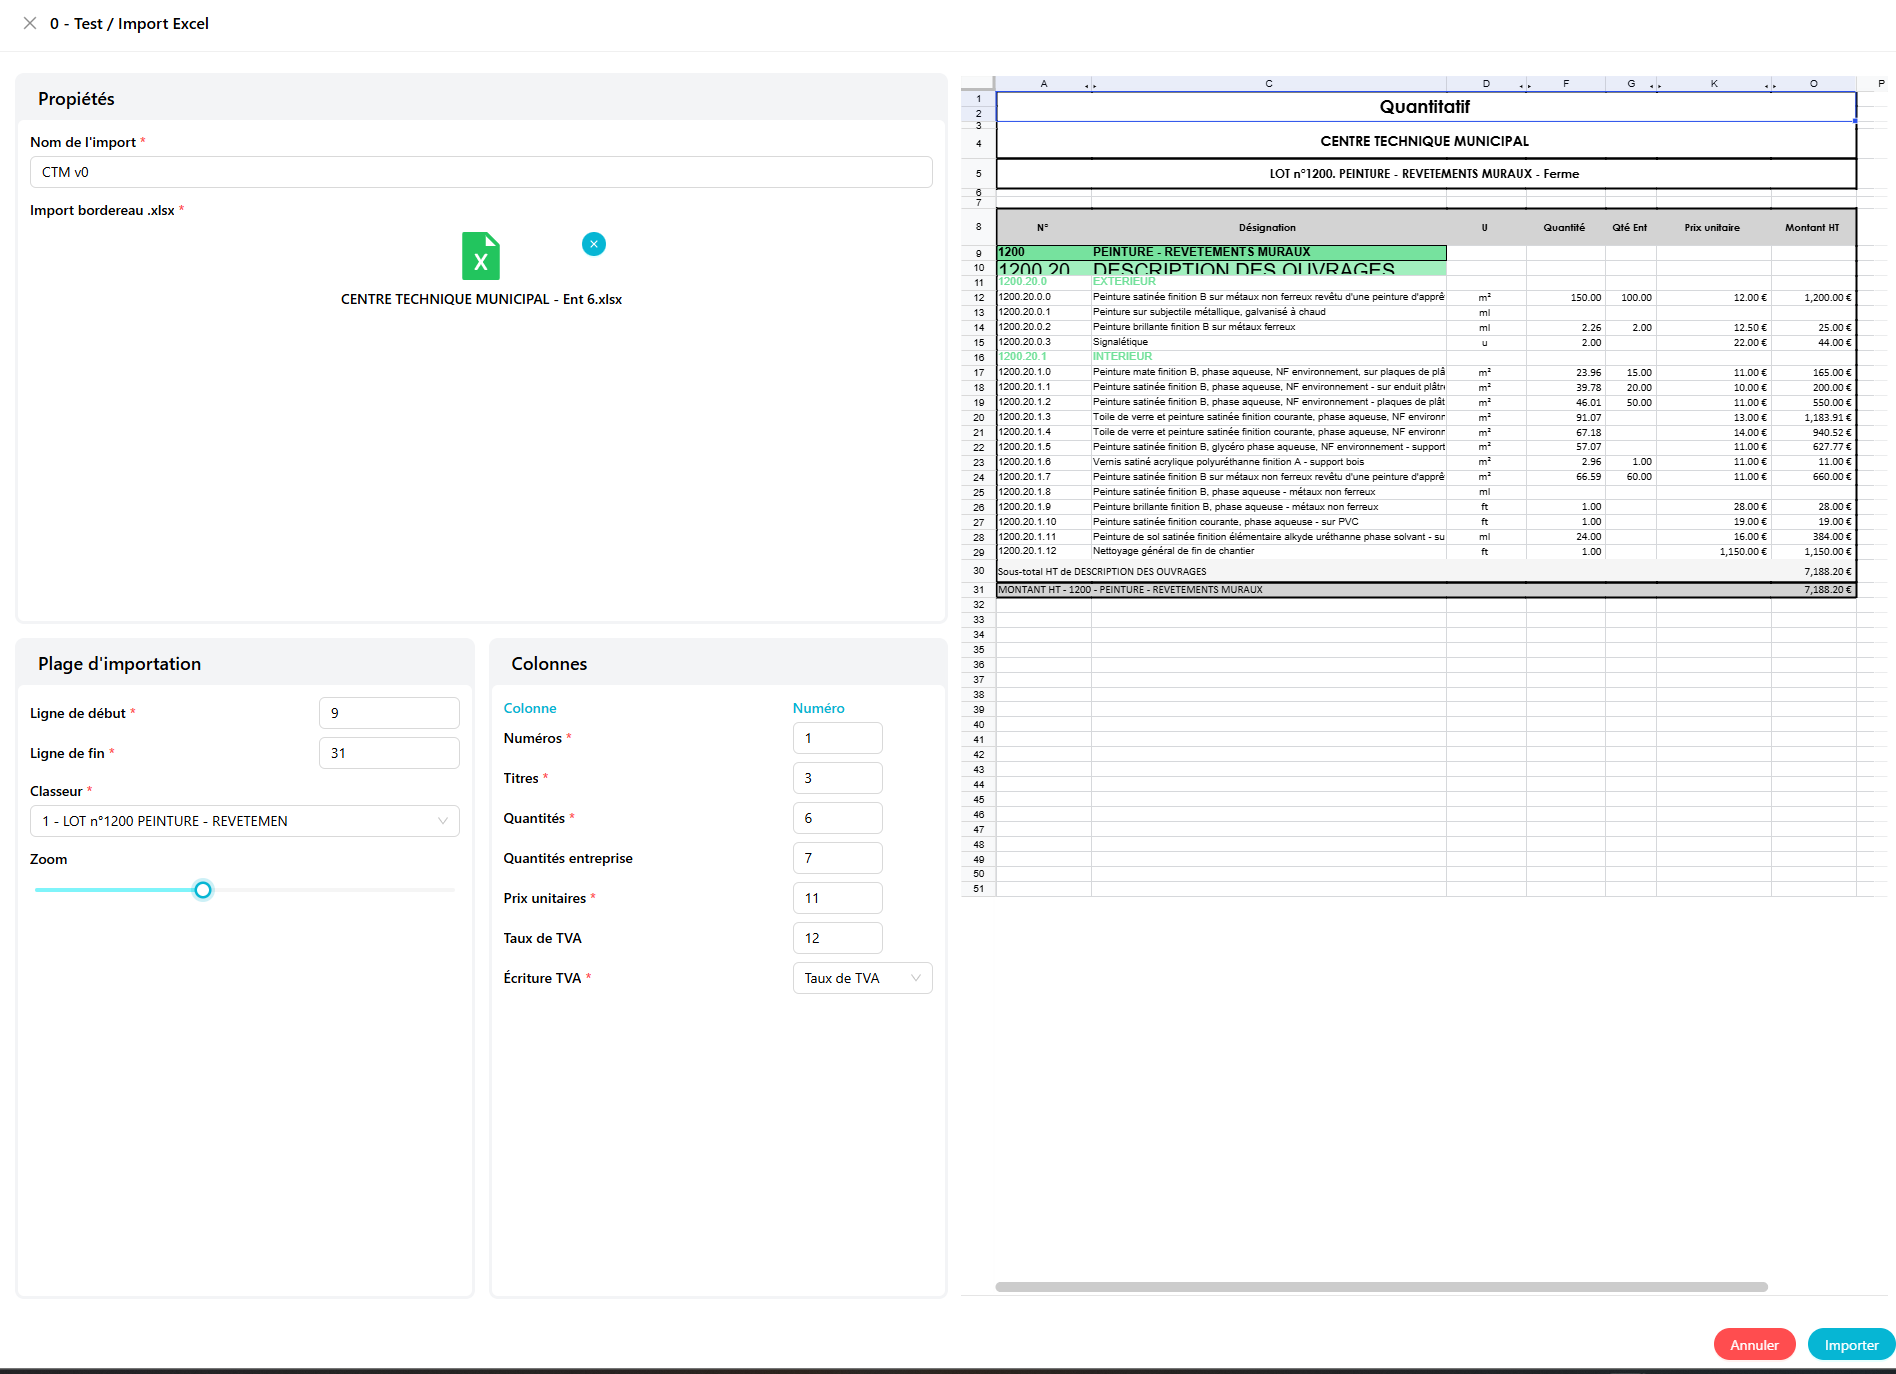Click the 'LOT n°1200. PEINTURE' header cell
This screenshot has width=1896, height=1374.
pyautogui.click(x=1426, y=174)
